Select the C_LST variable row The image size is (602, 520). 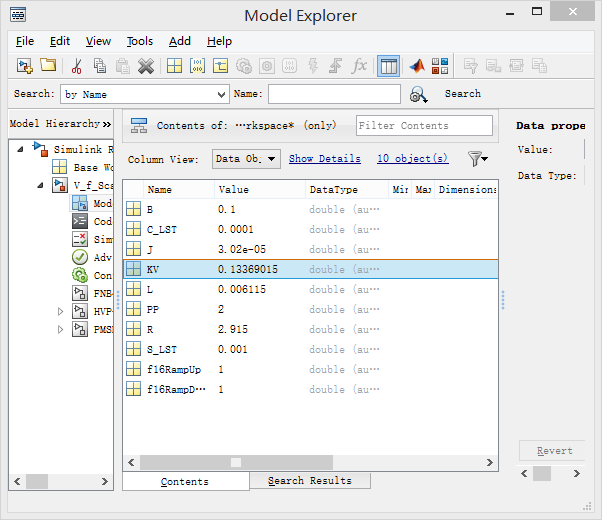(311, 229)
